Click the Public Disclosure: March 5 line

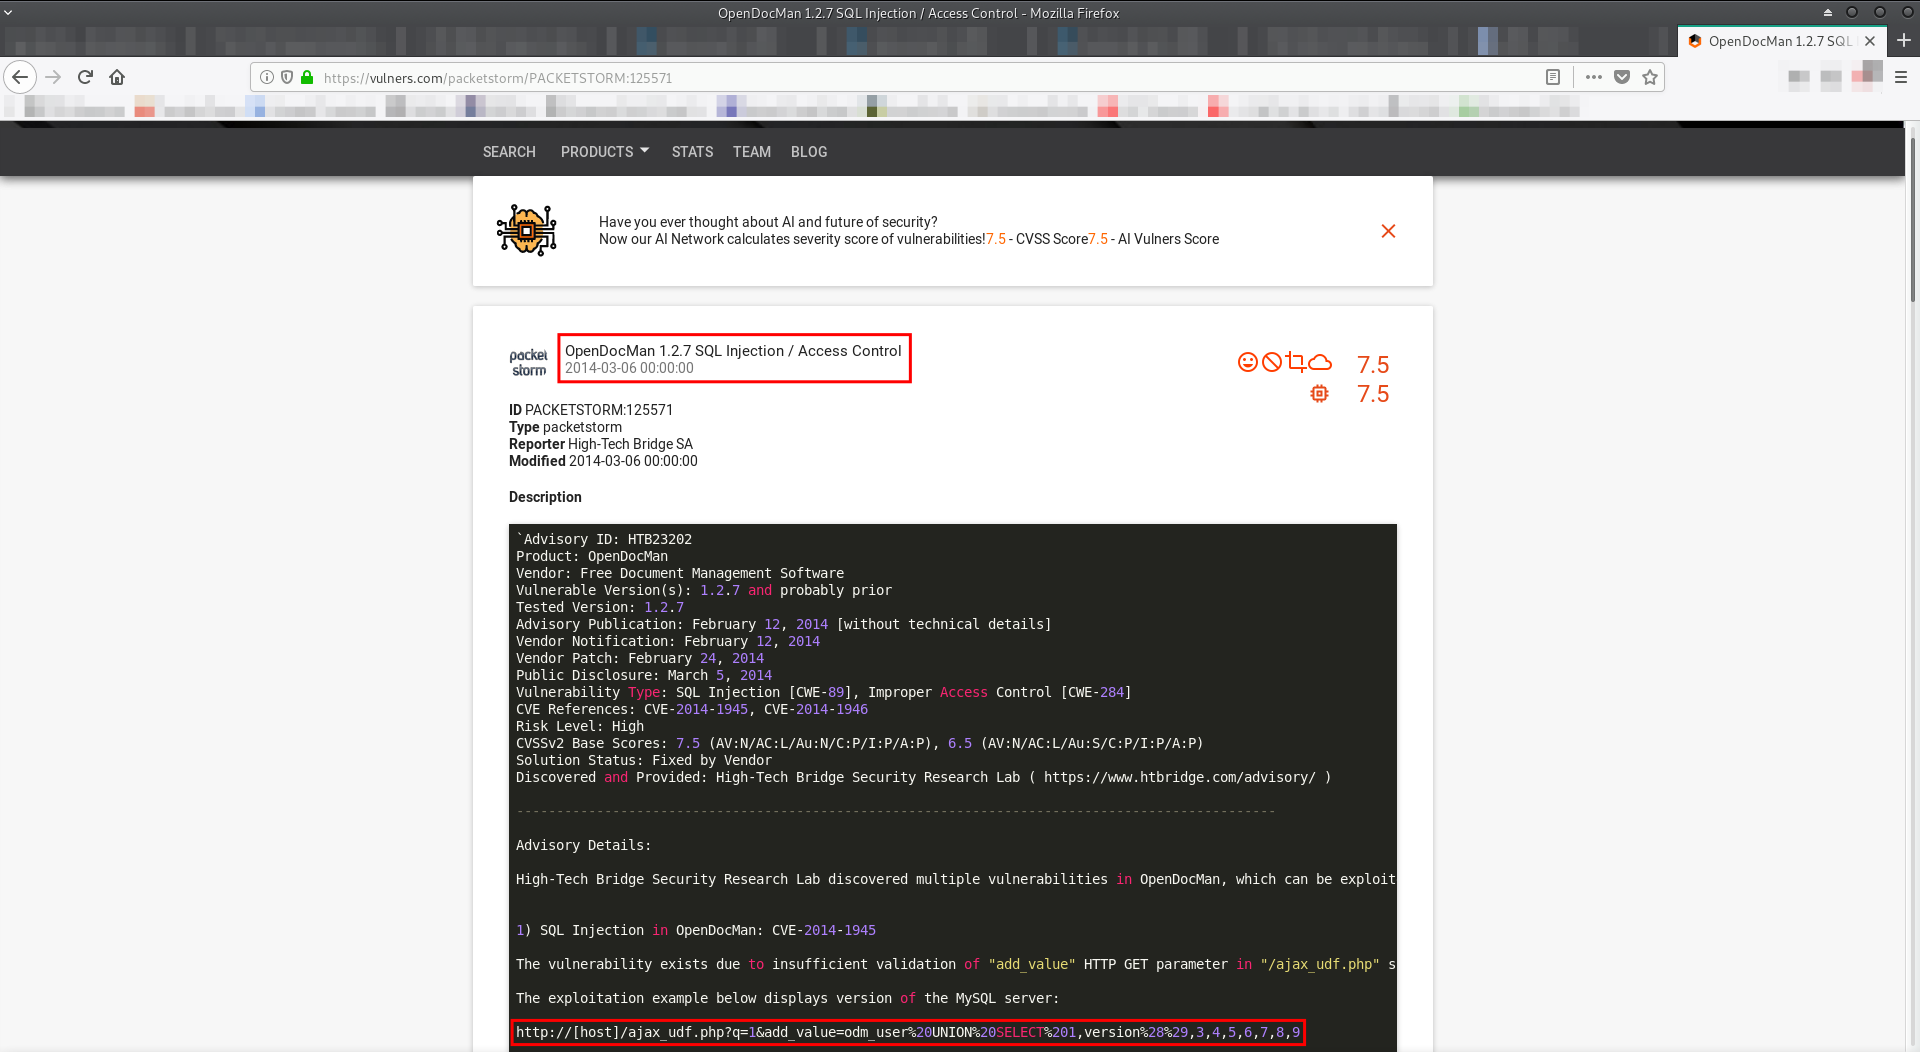pos(644,675)
